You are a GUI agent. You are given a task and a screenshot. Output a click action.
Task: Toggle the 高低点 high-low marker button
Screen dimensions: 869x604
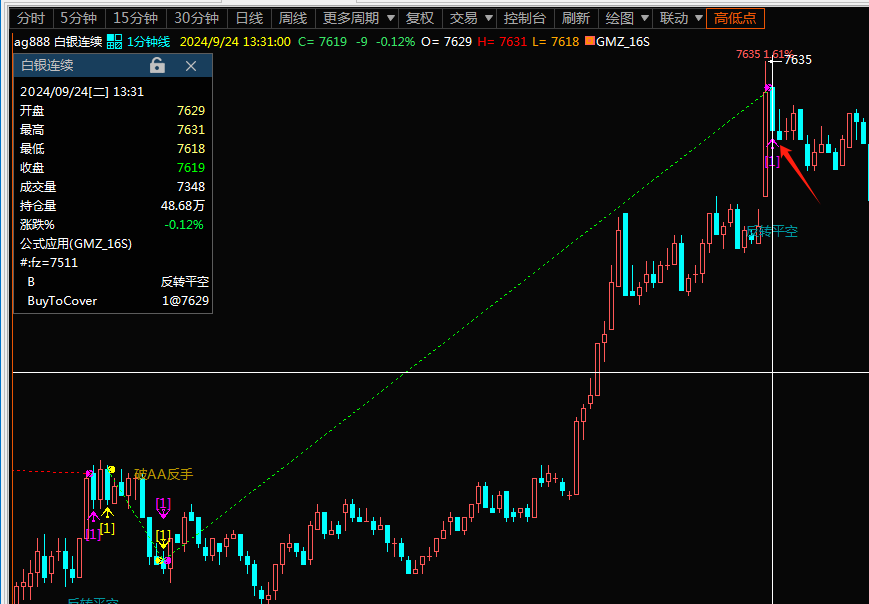735,18
